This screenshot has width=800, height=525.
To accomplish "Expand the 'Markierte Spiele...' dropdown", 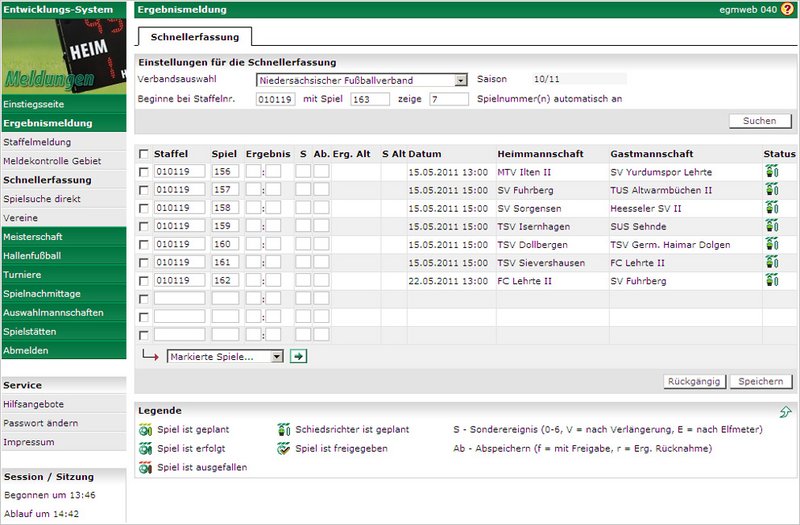I will coord(225,356).
